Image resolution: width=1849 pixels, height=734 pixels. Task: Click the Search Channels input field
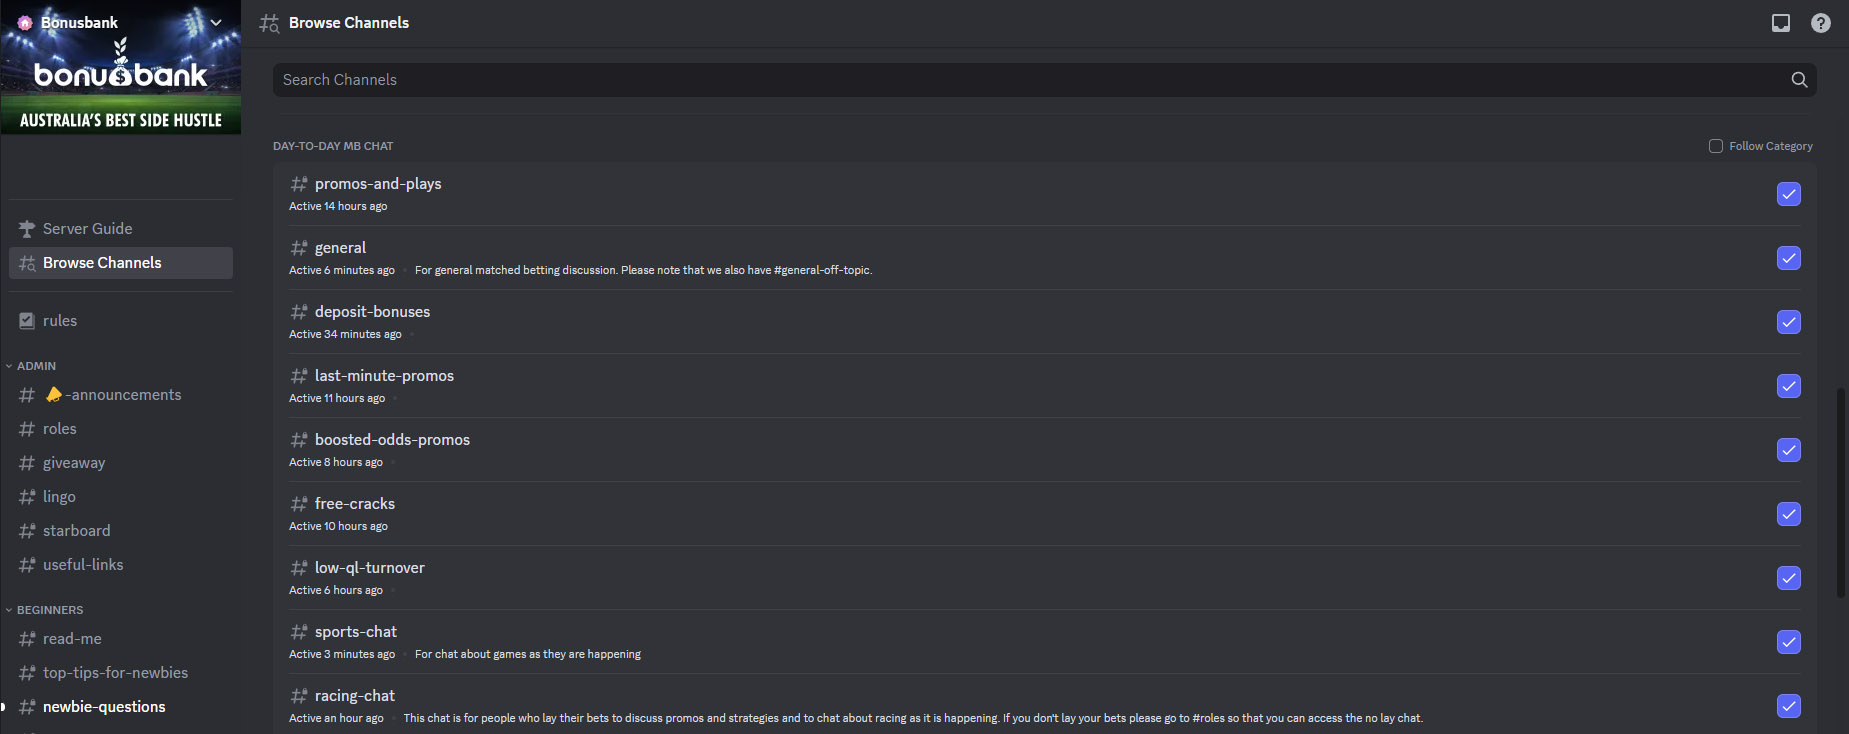click(700, 79)
